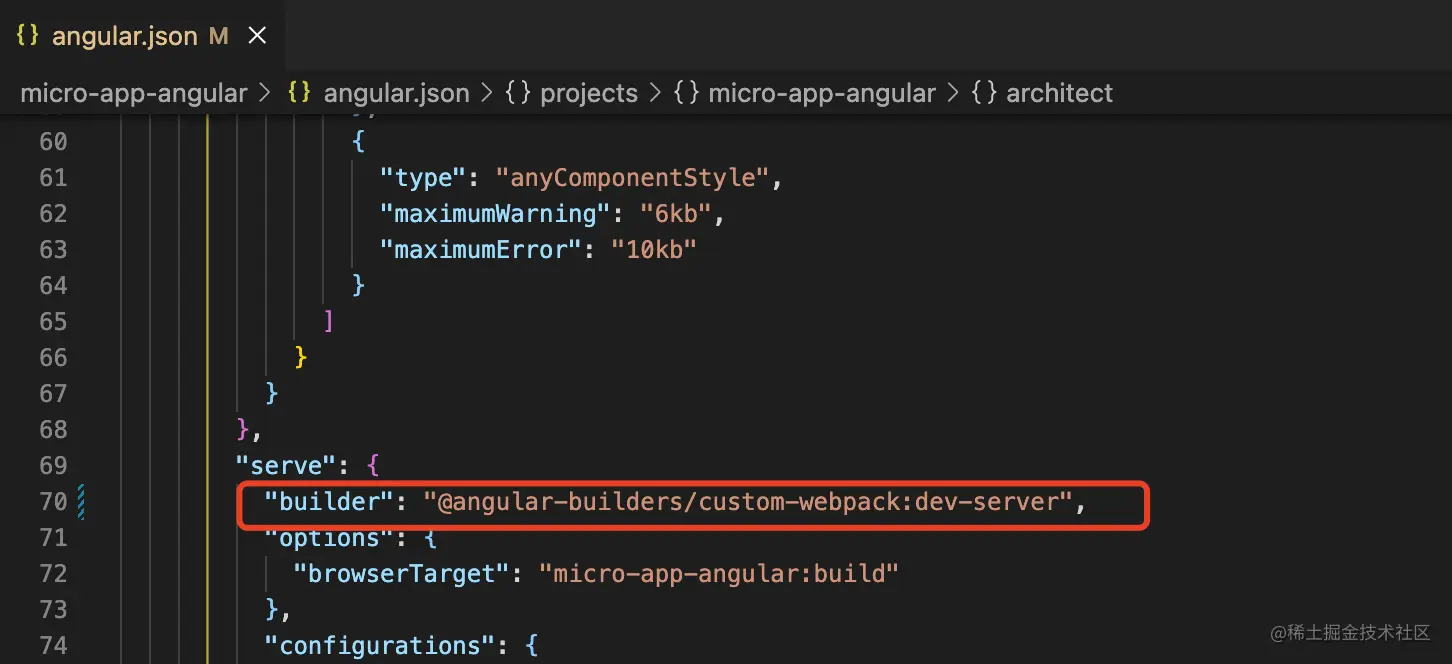Open the micro-app-angular folder breadcrumb
The width and height of the screenshot is (1452, 664).
point(134,93)
